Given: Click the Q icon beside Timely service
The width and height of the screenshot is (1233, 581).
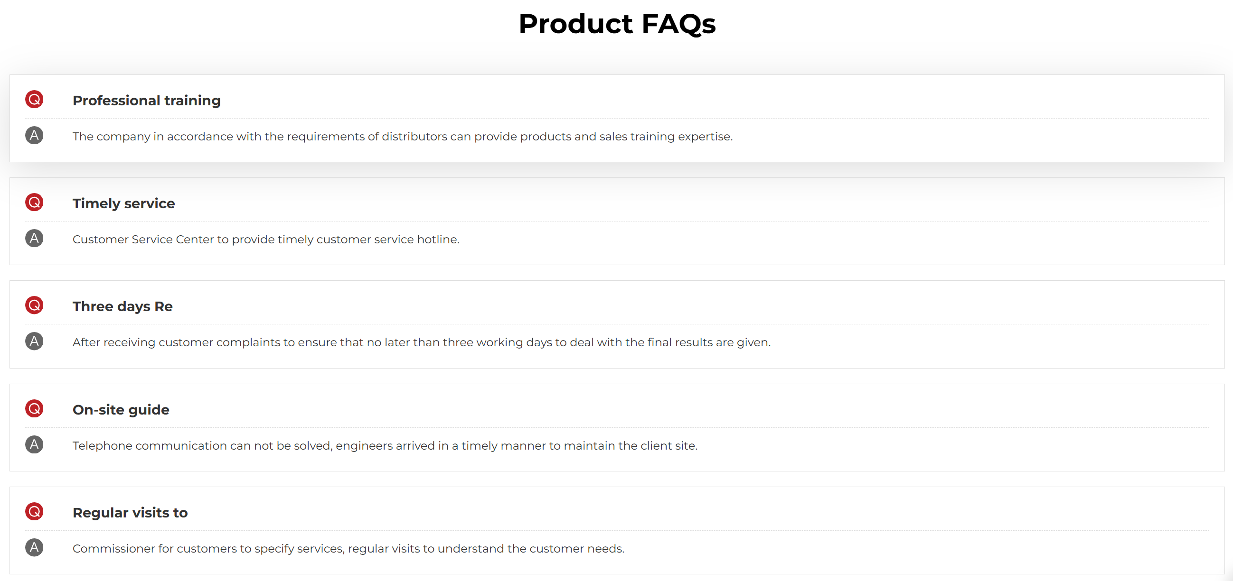Looking at the screenshot, I should click(35, 203).
